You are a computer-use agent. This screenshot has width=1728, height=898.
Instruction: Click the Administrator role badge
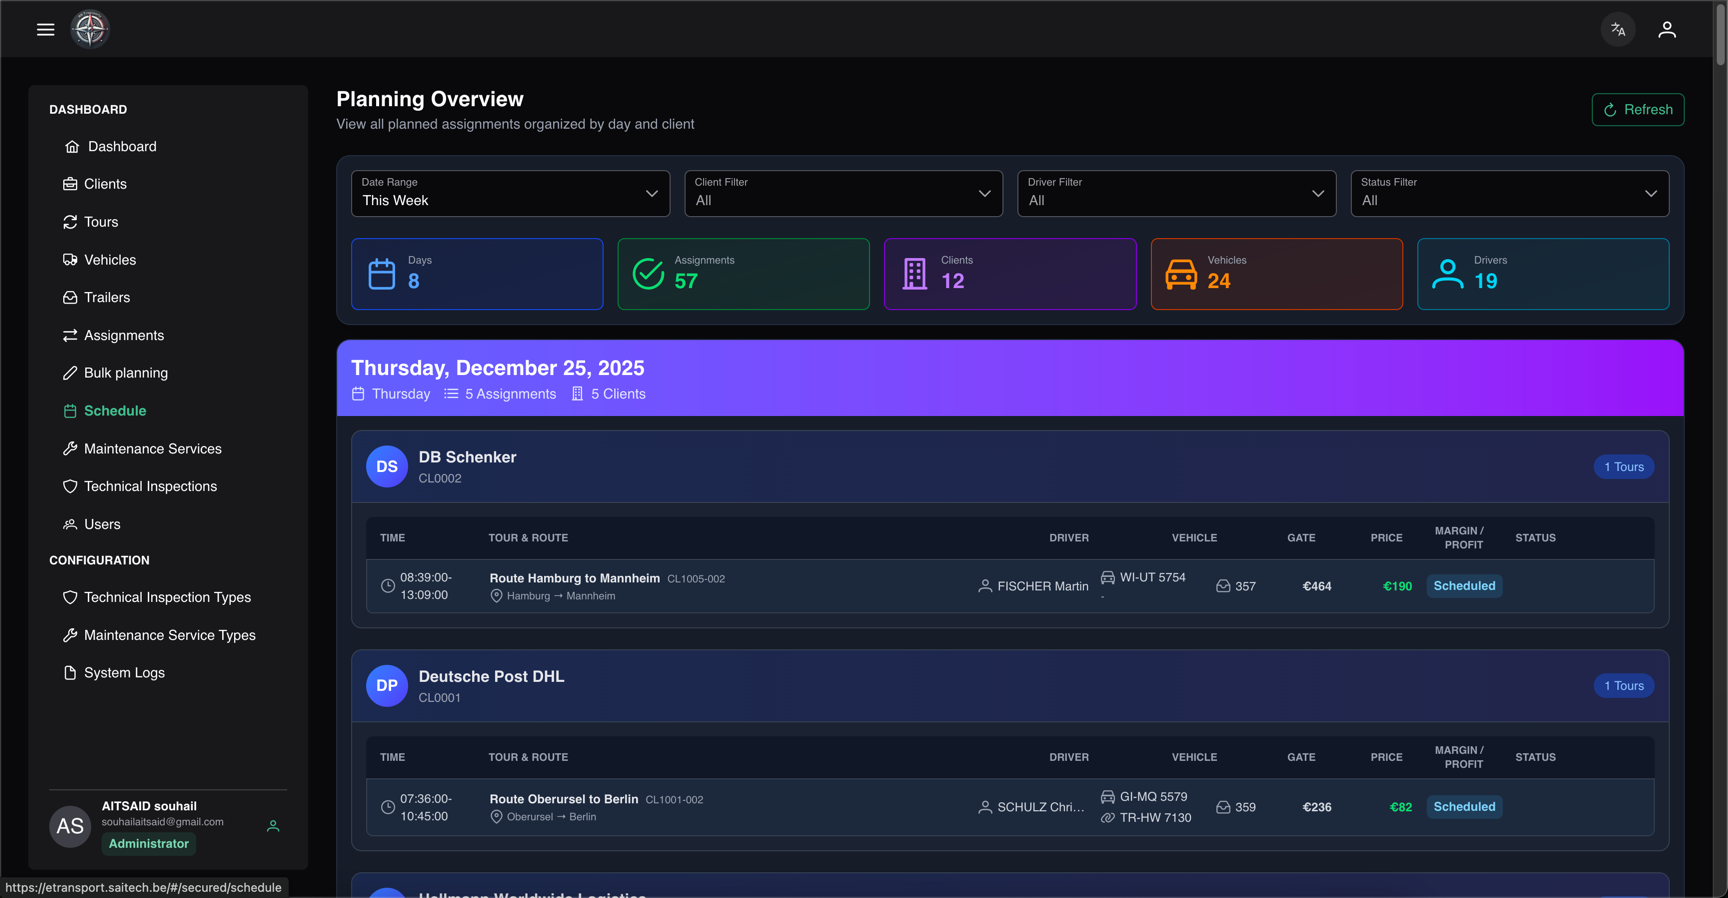tap(148, 844)
